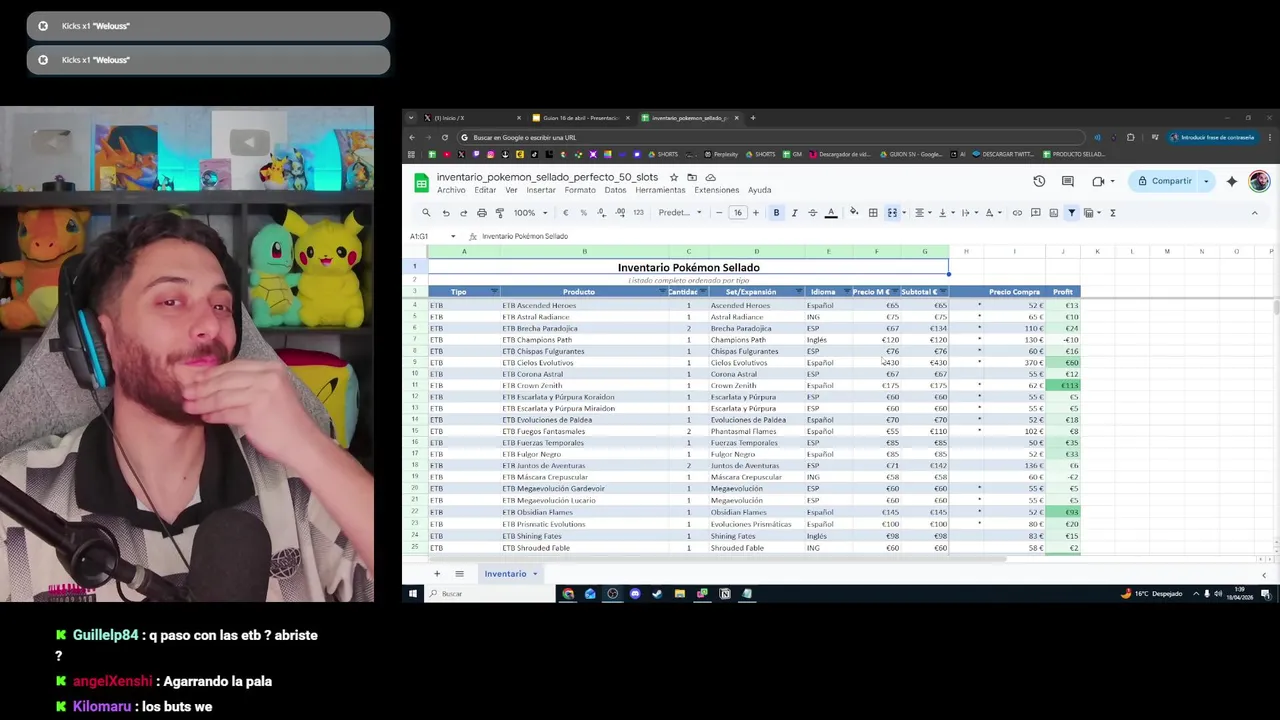Open the Extensiones menu
Screen dimensions: 1280x720
716,190
